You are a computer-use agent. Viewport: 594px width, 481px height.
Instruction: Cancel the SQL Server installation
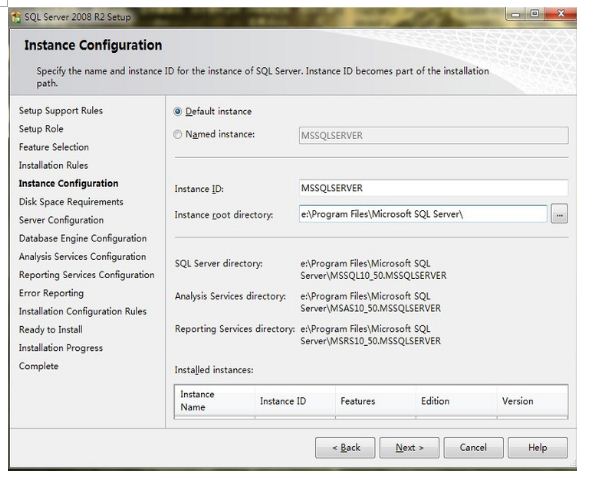click(x=474, y=448)
